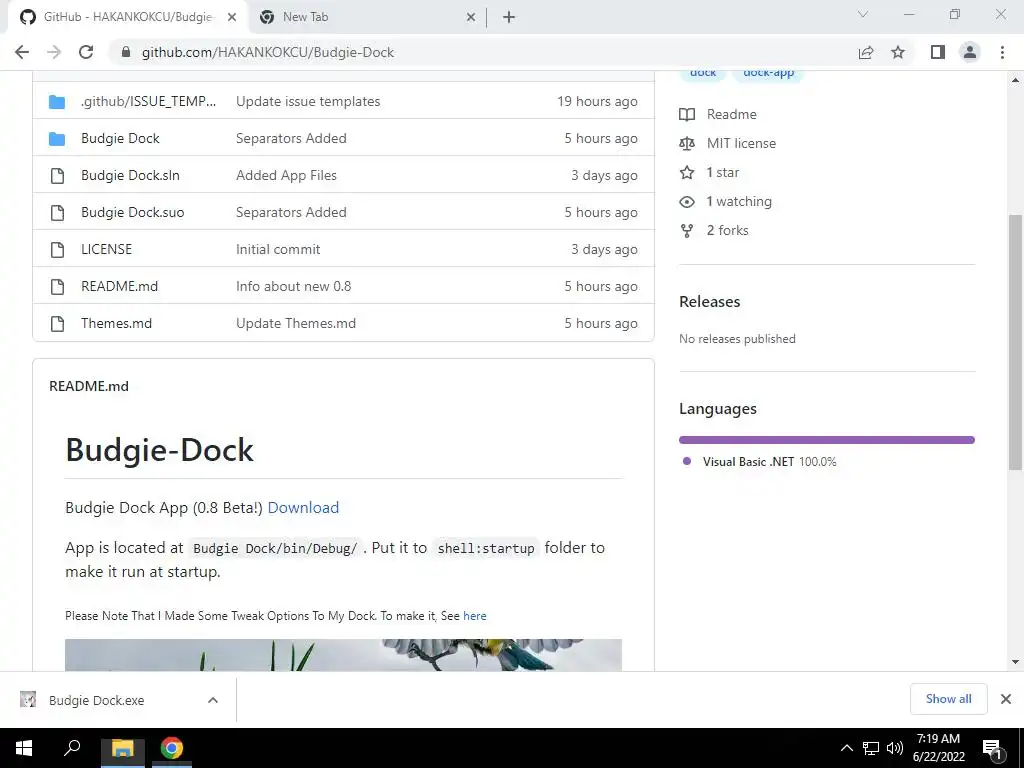Click the volume speaker tray icon
This screenshot has height=768, width=1024.
coord(895,748)
